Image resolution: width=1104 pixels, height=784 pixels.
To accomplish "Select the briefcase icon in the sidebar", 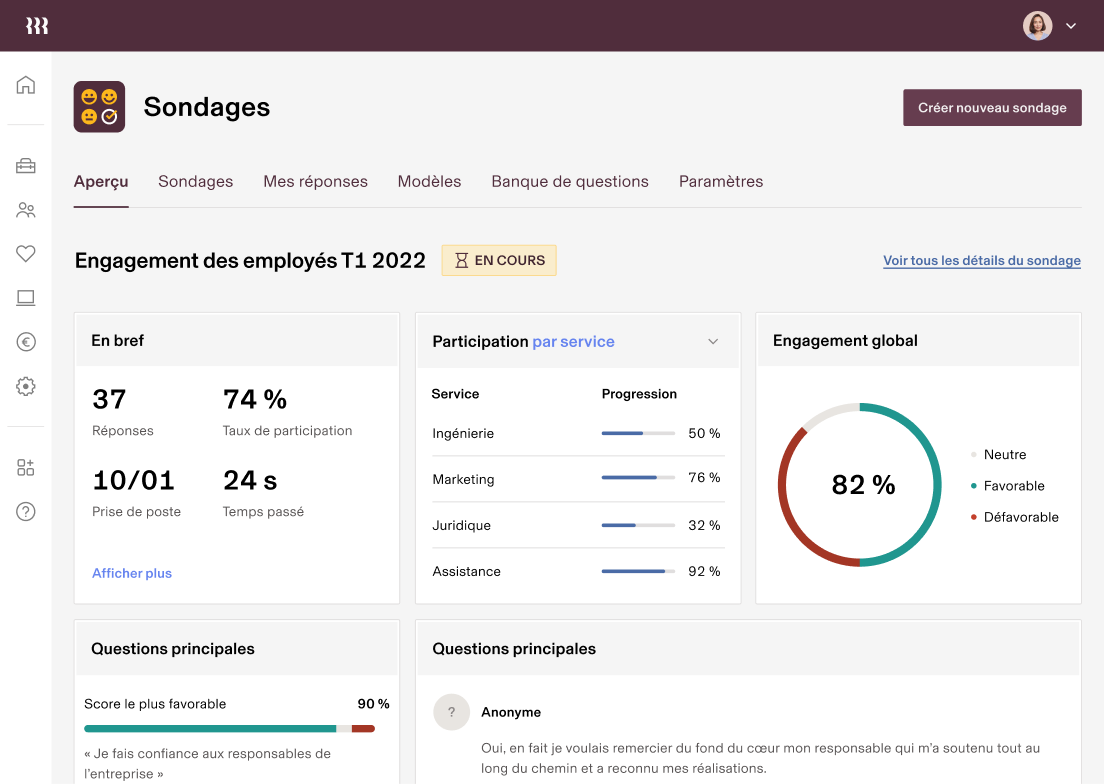I will [26, 166].
